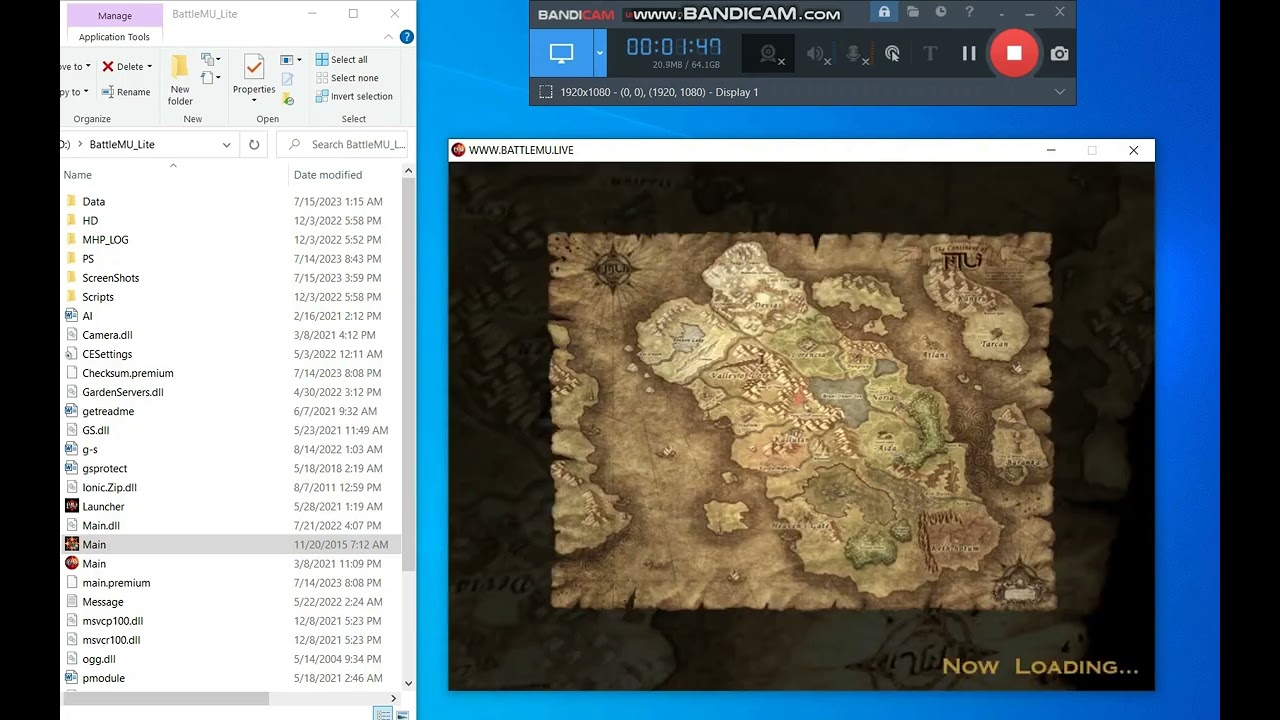Toggle Bandicam mouse click effect icon
The height and width of the screenshot is (720, 1280).
point(892,54)
